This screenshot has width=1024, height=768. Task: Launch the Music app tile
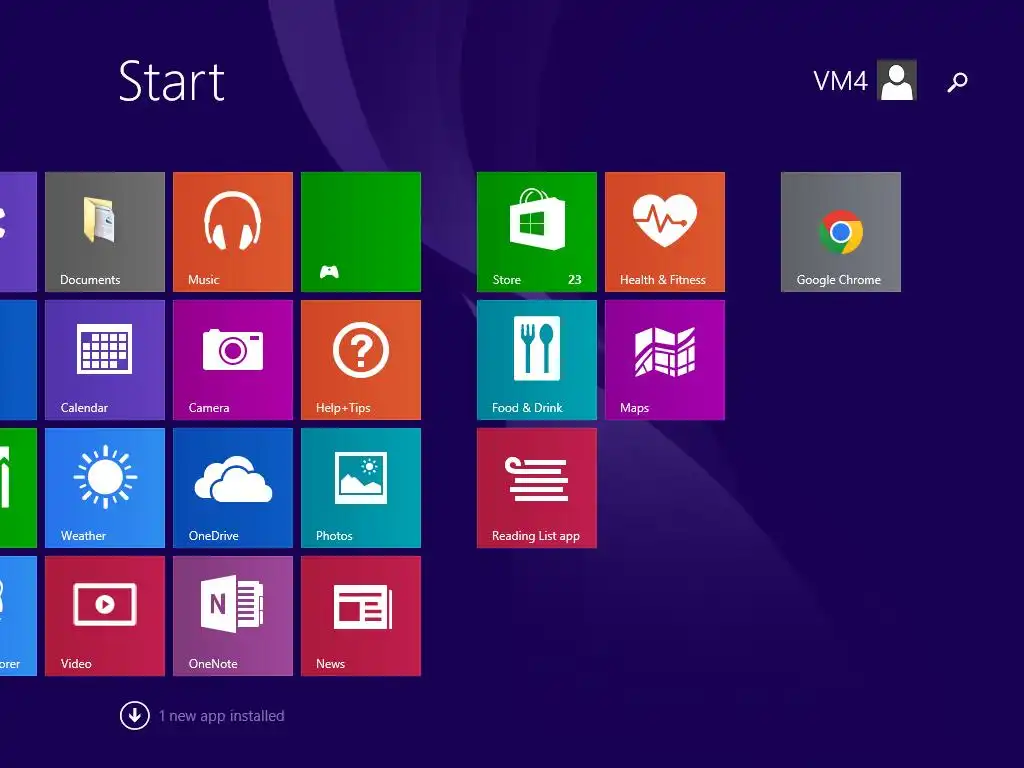coord(232,232)
